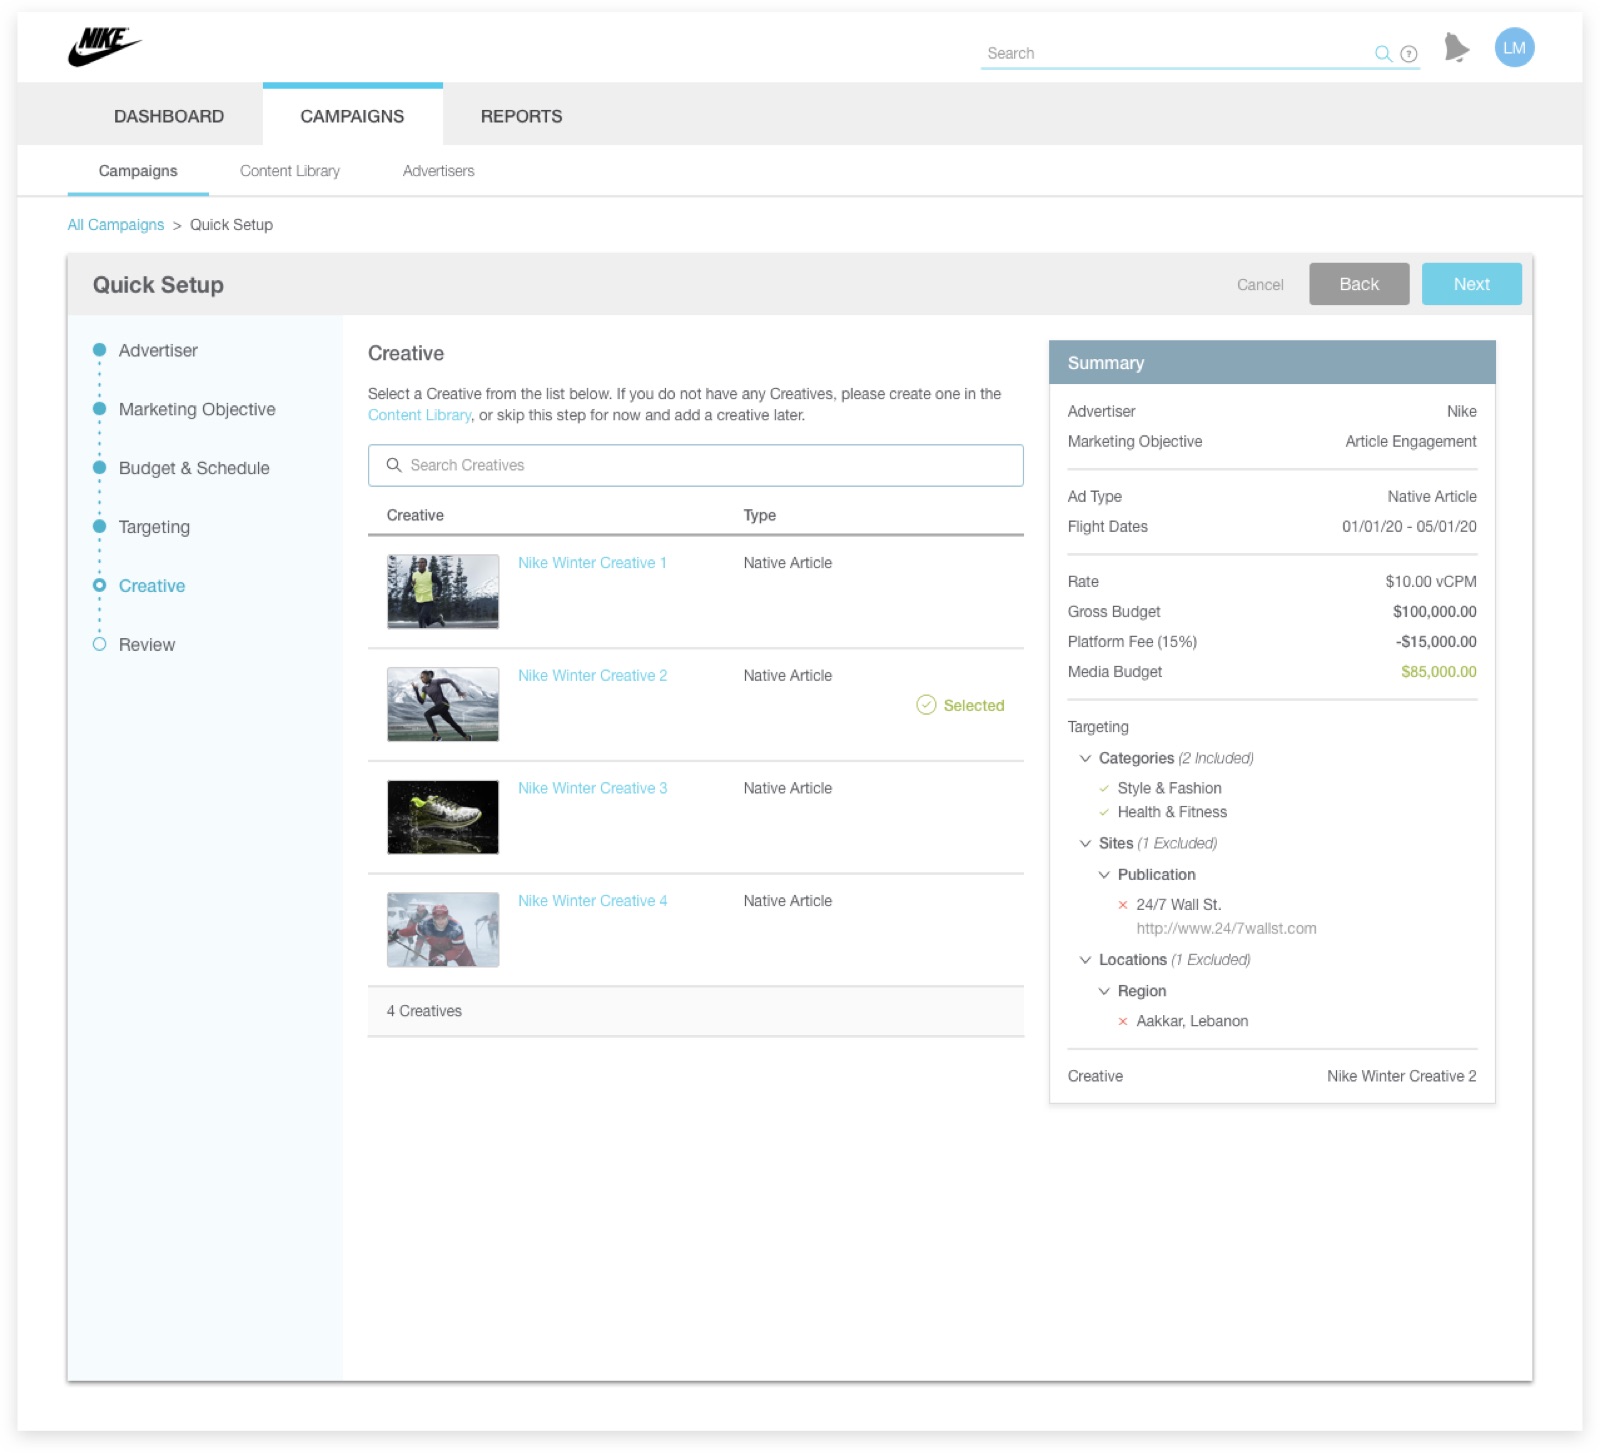The width and height of the screenshot is (1600, 1453).
Task: Click red X beside Aakkar, Lebanon
Action: click(x=1122, y=1021)
